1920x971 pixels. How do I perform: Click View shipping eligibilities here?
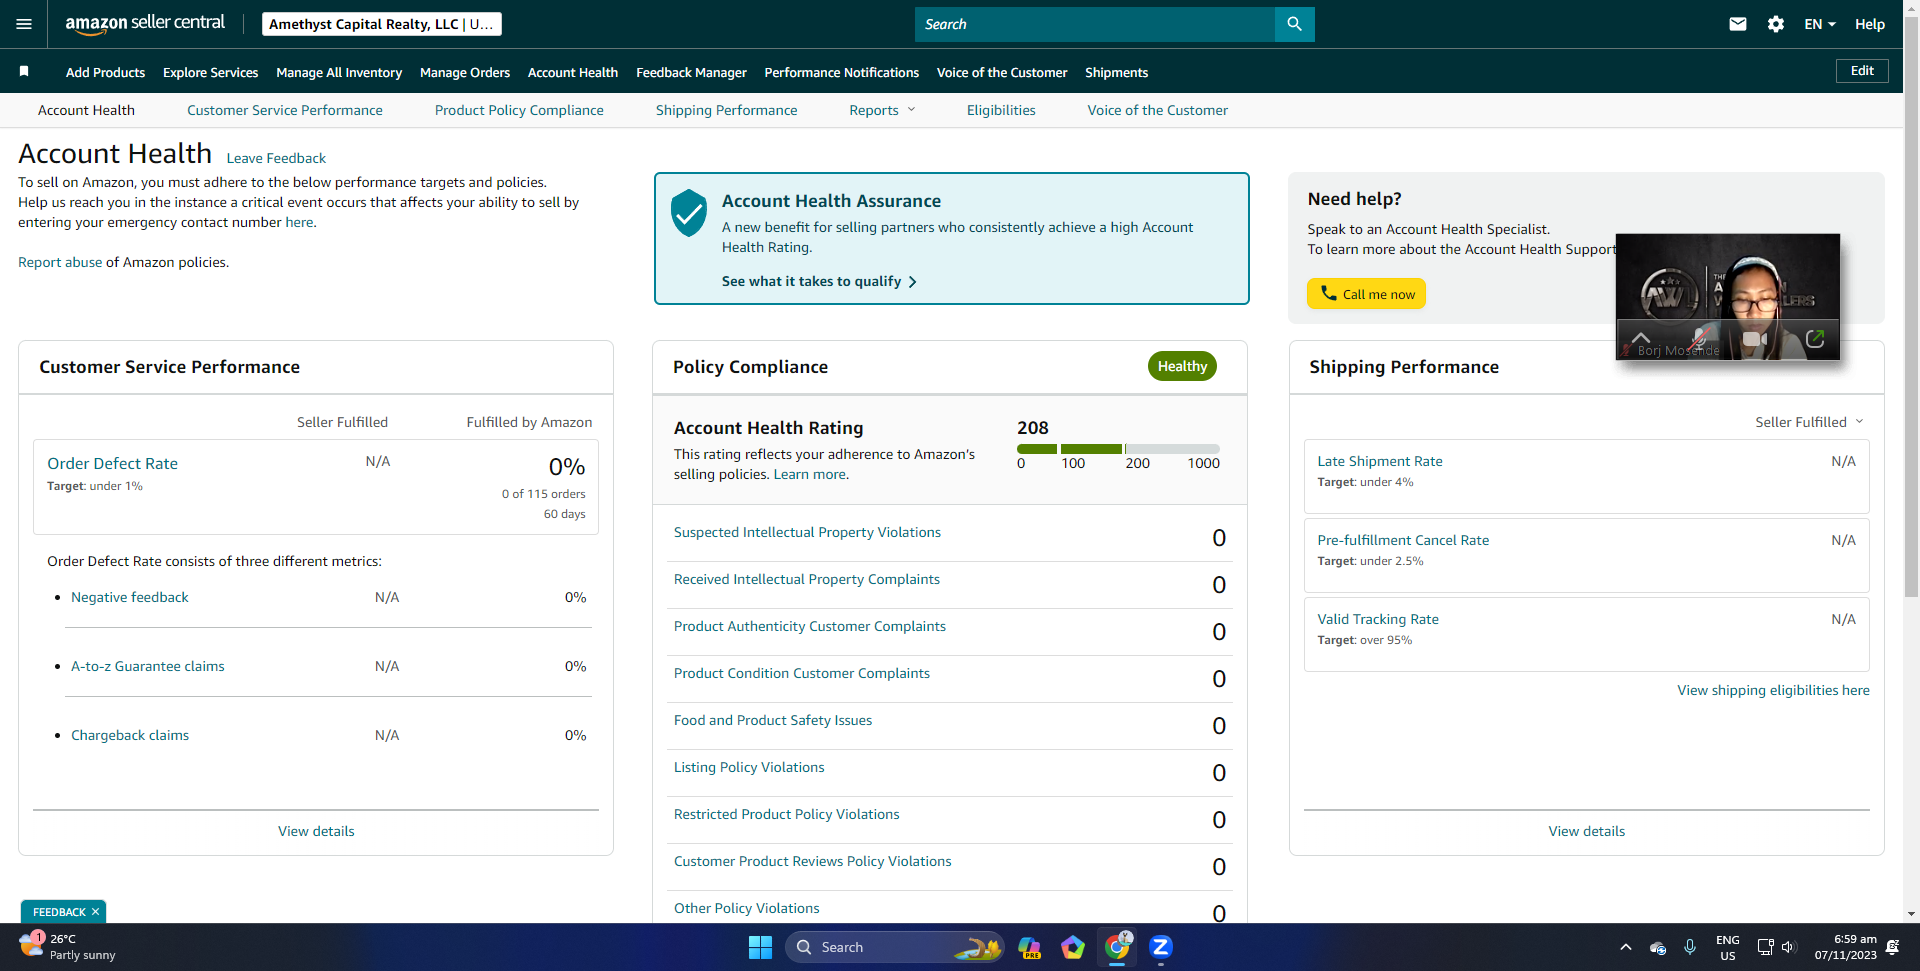[x=1773, y=690]
